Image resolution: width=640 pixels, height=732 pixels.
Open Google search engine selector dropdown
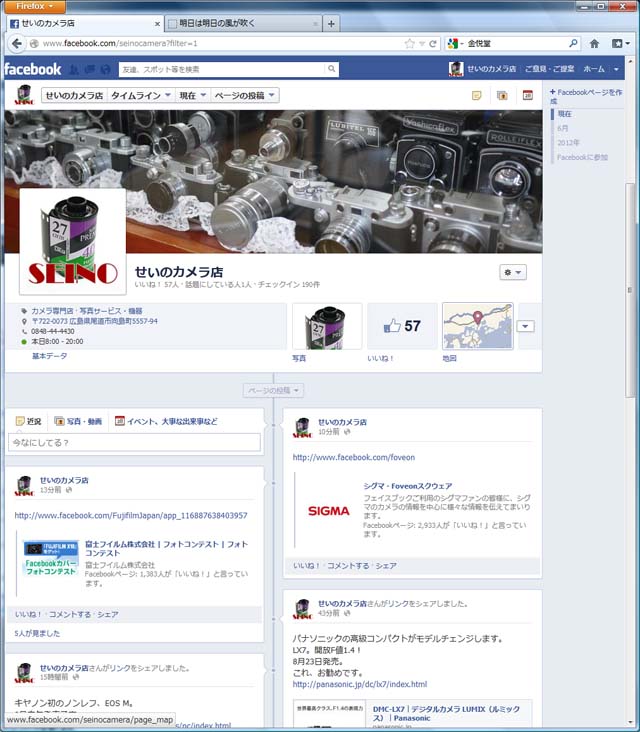[x=456, y=43]
